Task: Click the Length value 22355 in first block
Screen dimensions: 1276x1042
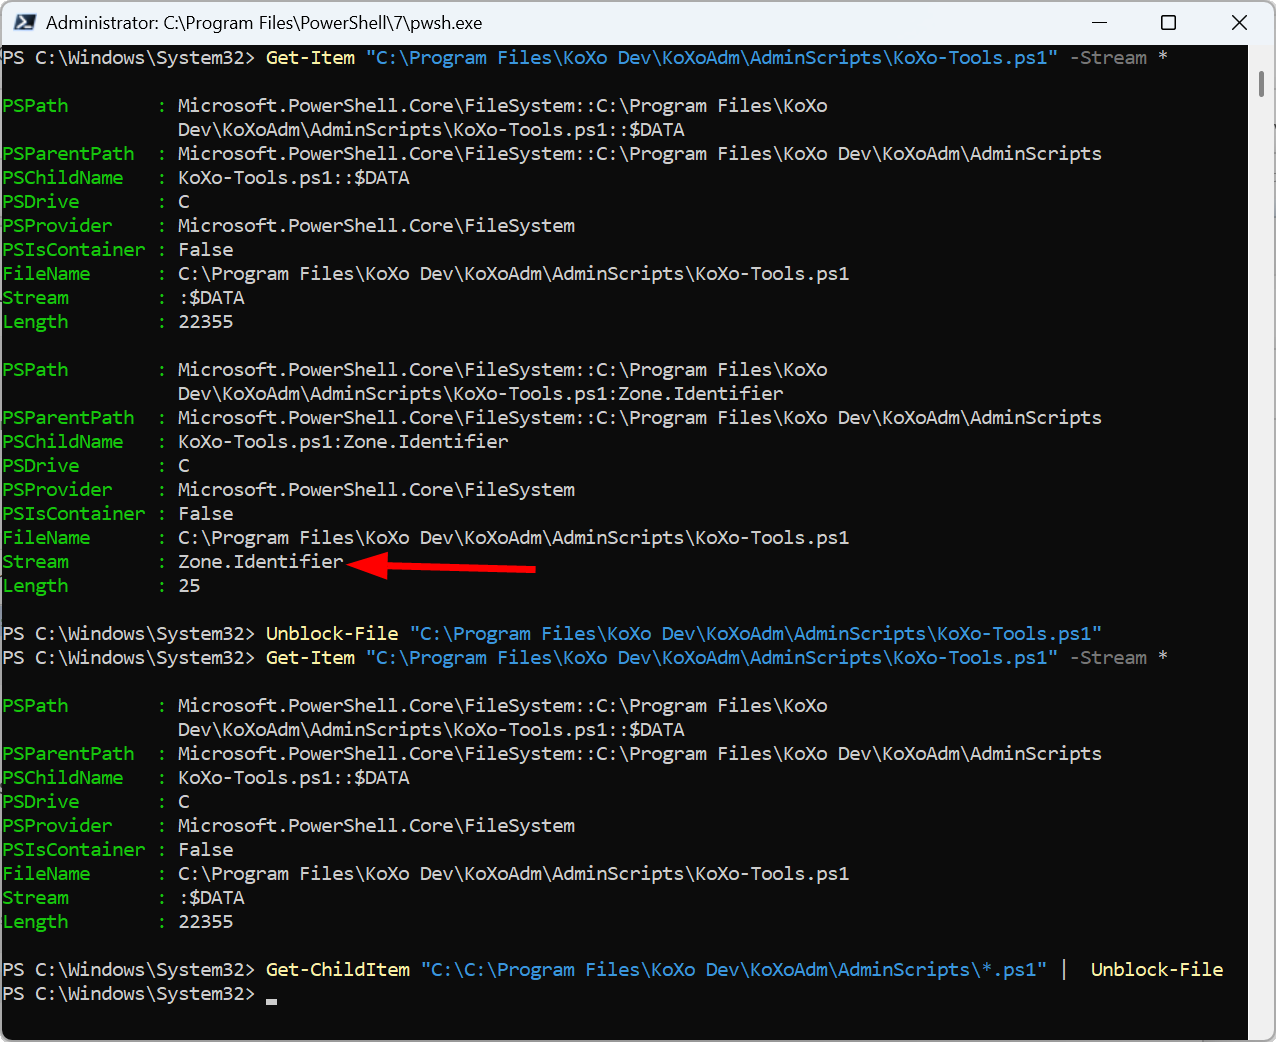Action: [x=206, y=321]
